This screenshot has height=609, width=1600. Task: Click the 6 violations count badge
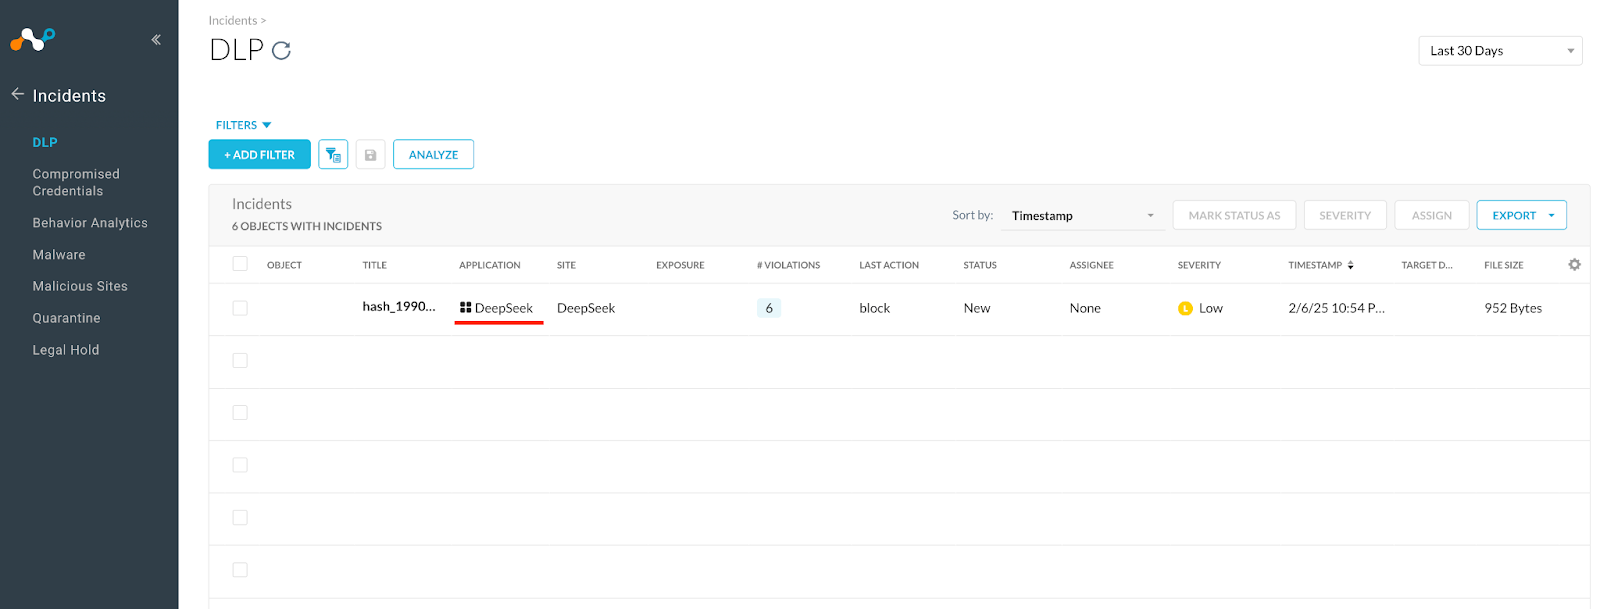(769, 308)
